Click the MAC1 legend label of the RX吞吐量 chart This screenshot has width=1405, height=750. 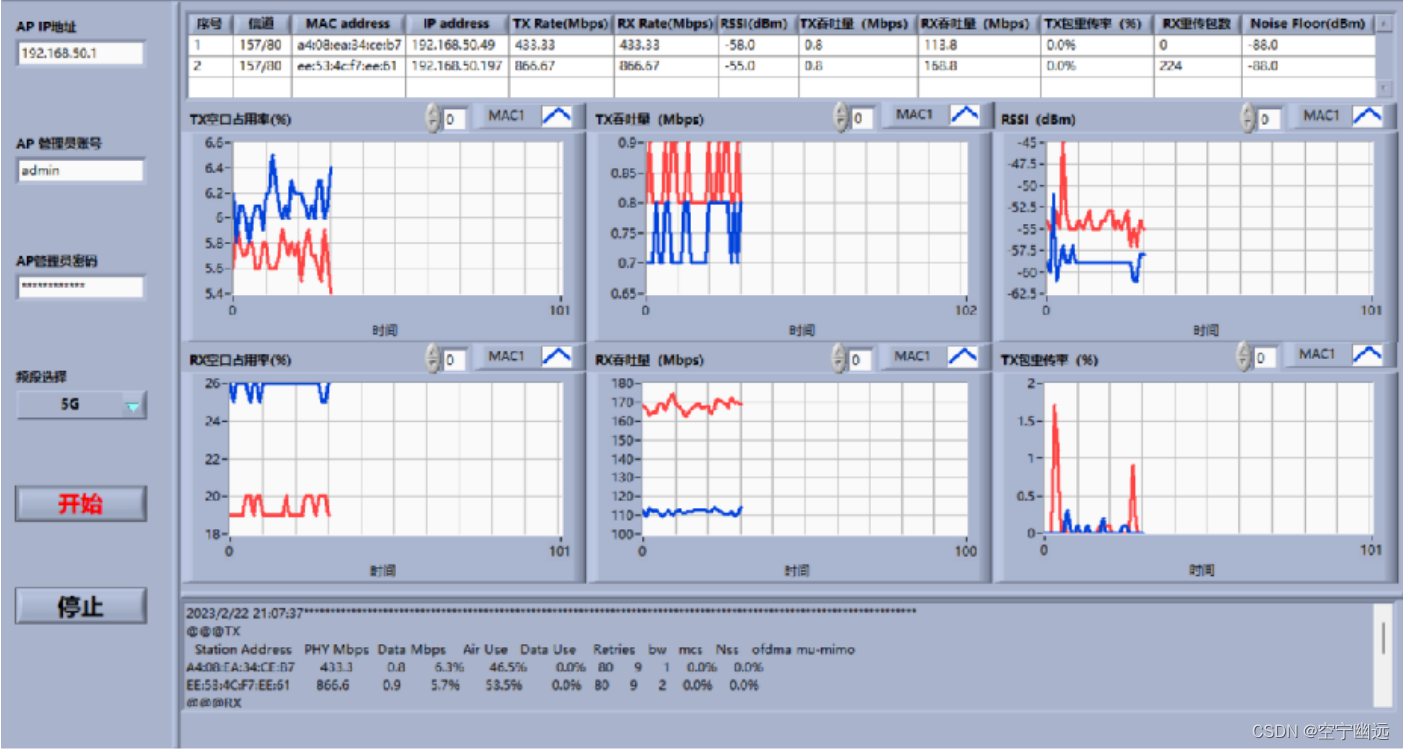[x=914, y=356]
